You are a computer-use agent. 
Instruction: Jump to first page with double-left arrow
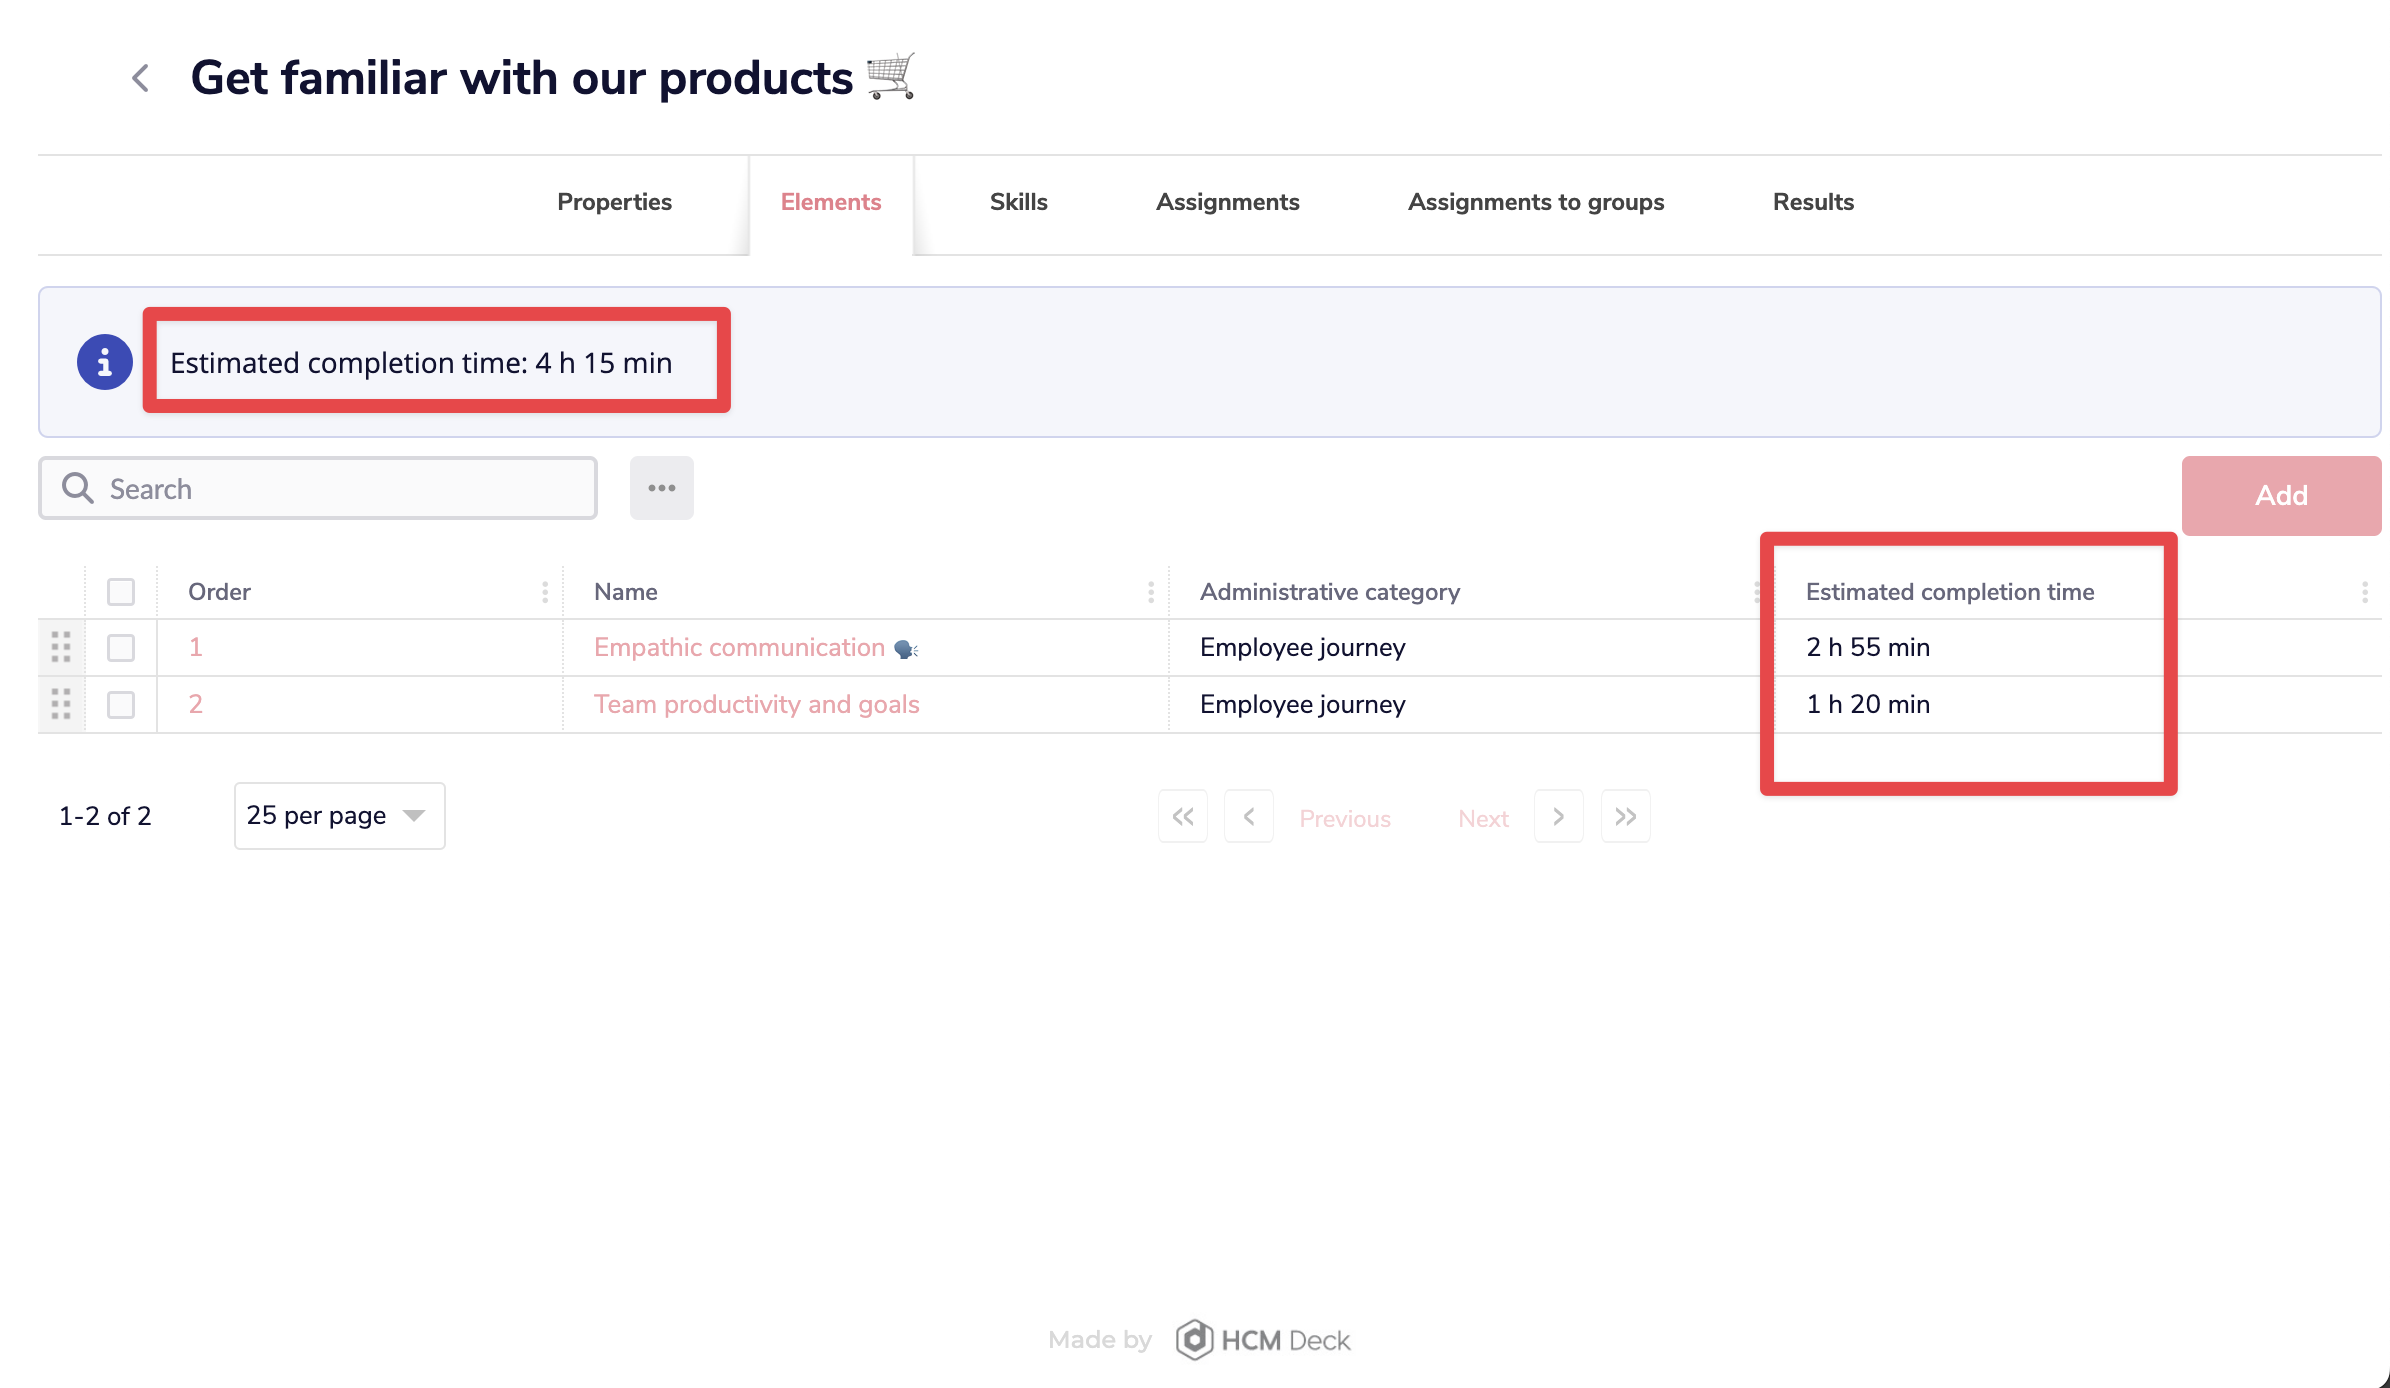coord(1183,817)
